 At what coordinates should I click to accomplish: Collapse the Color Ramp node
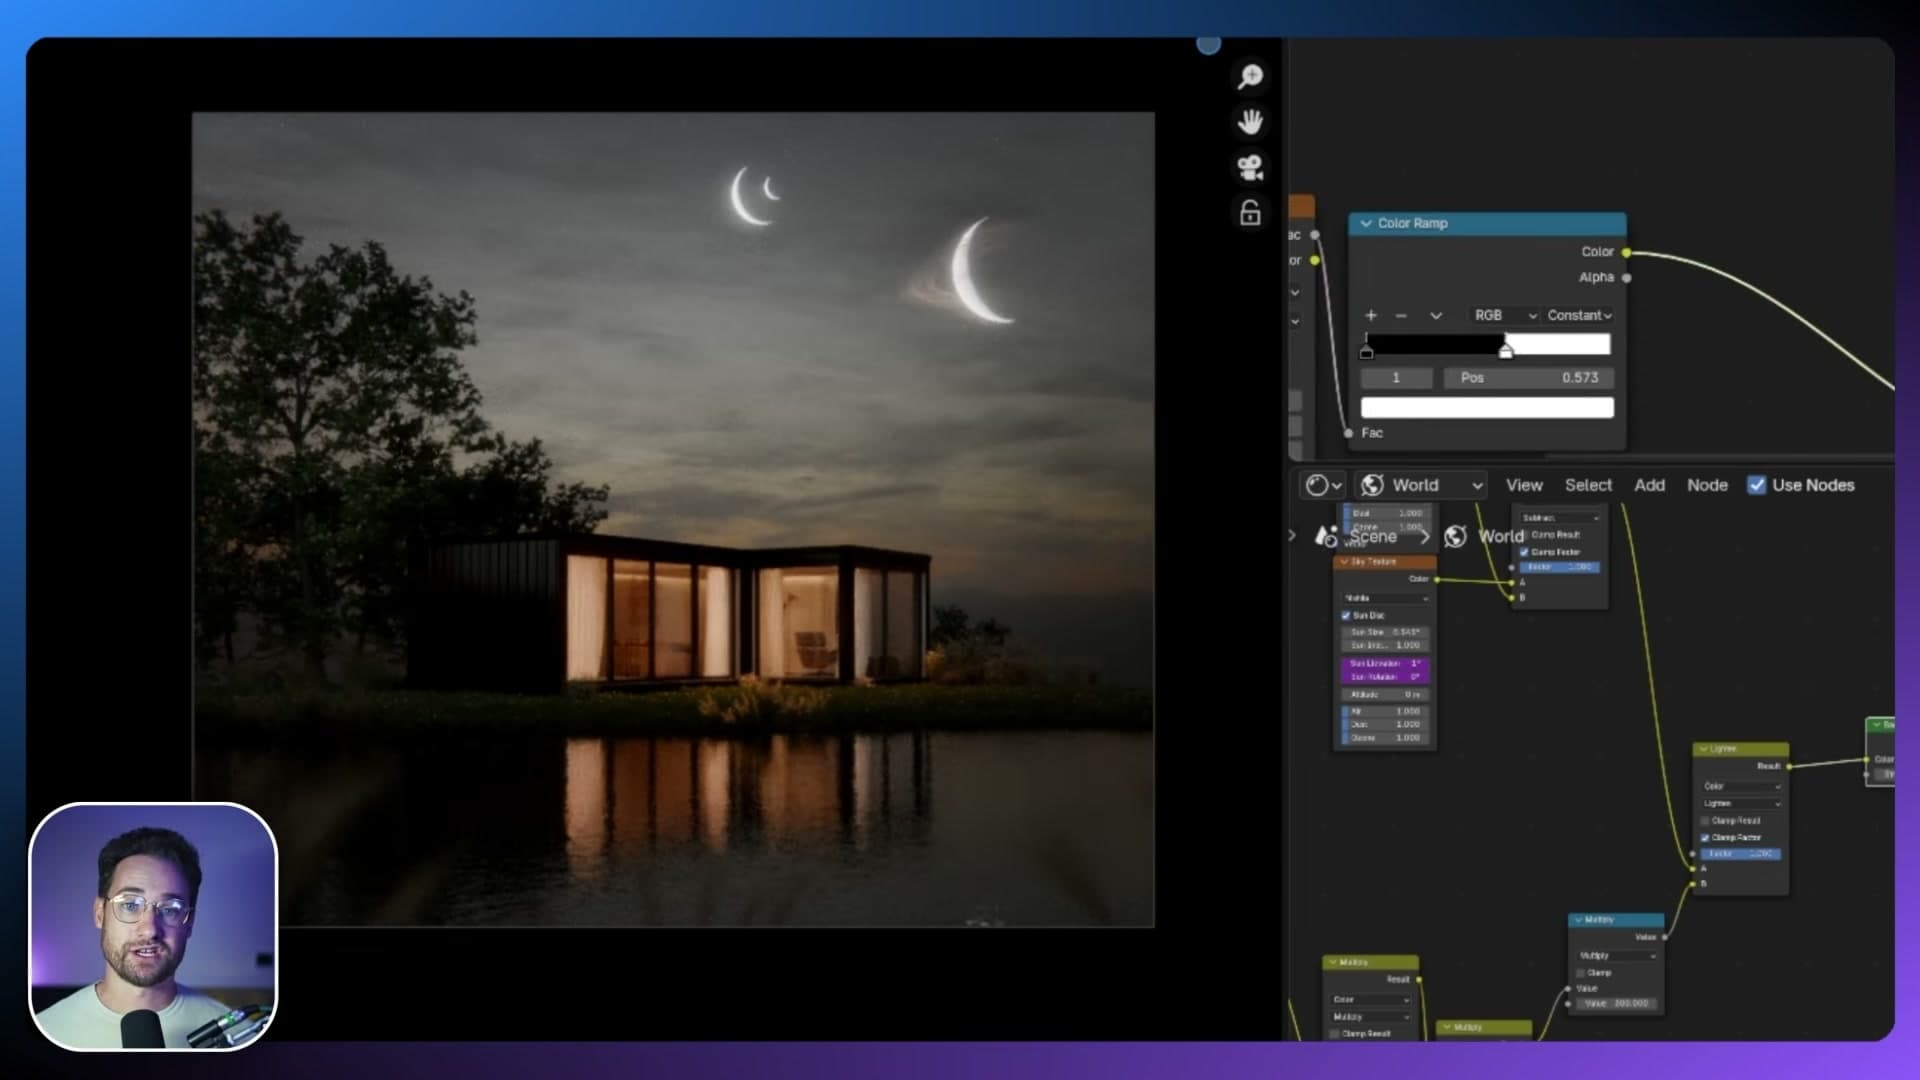coord(1366,224)
